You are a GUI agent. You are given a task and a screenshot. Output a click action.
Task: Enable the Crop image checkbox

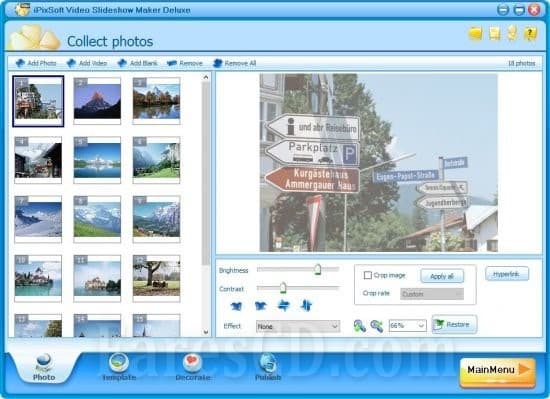[368, 275]
